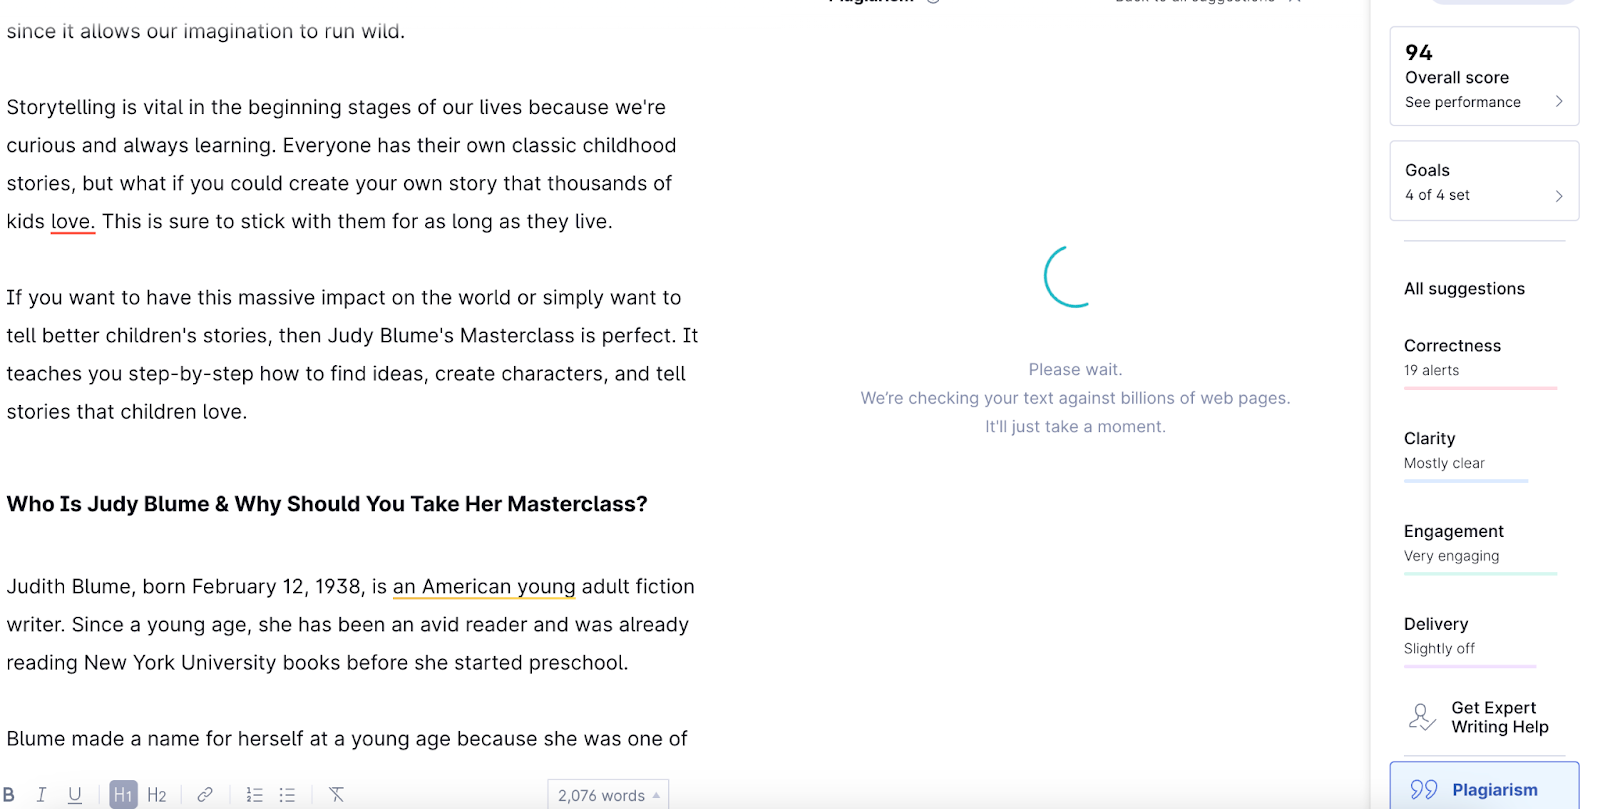Viewport: 1600px width, 809px height.
Task: Select All suggestions in the sidebar
Action: click(x=1464, y=289)
